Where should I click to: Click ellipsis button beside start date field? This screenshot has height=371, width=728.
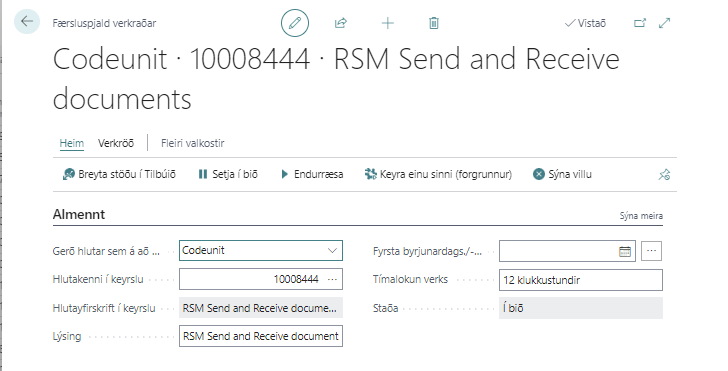pyautogui.click(x=651, y=251)
